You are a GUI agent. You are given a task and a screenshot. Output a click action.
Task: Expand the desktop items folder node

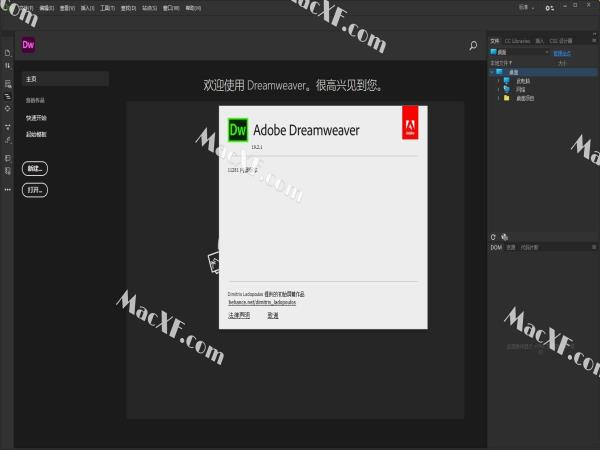[x=498, y=98]
